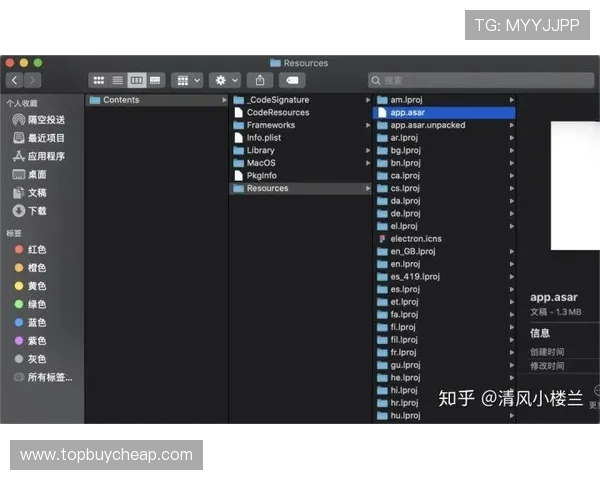Image resolution: width=600 pixels, height=480 pixels.
Task: Switch to list view in the toolbar
Action: [x=117, y=80]
